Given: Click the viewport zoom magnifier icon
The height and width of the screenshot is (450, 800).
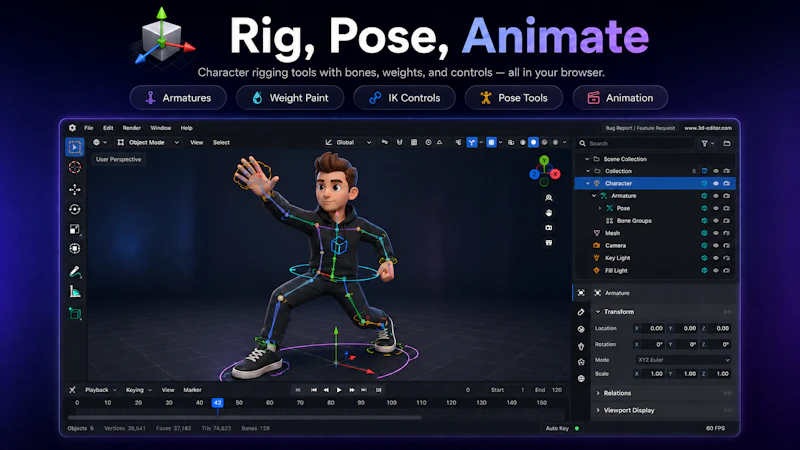Looking at the screenshot, I should (x=548, y=197).
